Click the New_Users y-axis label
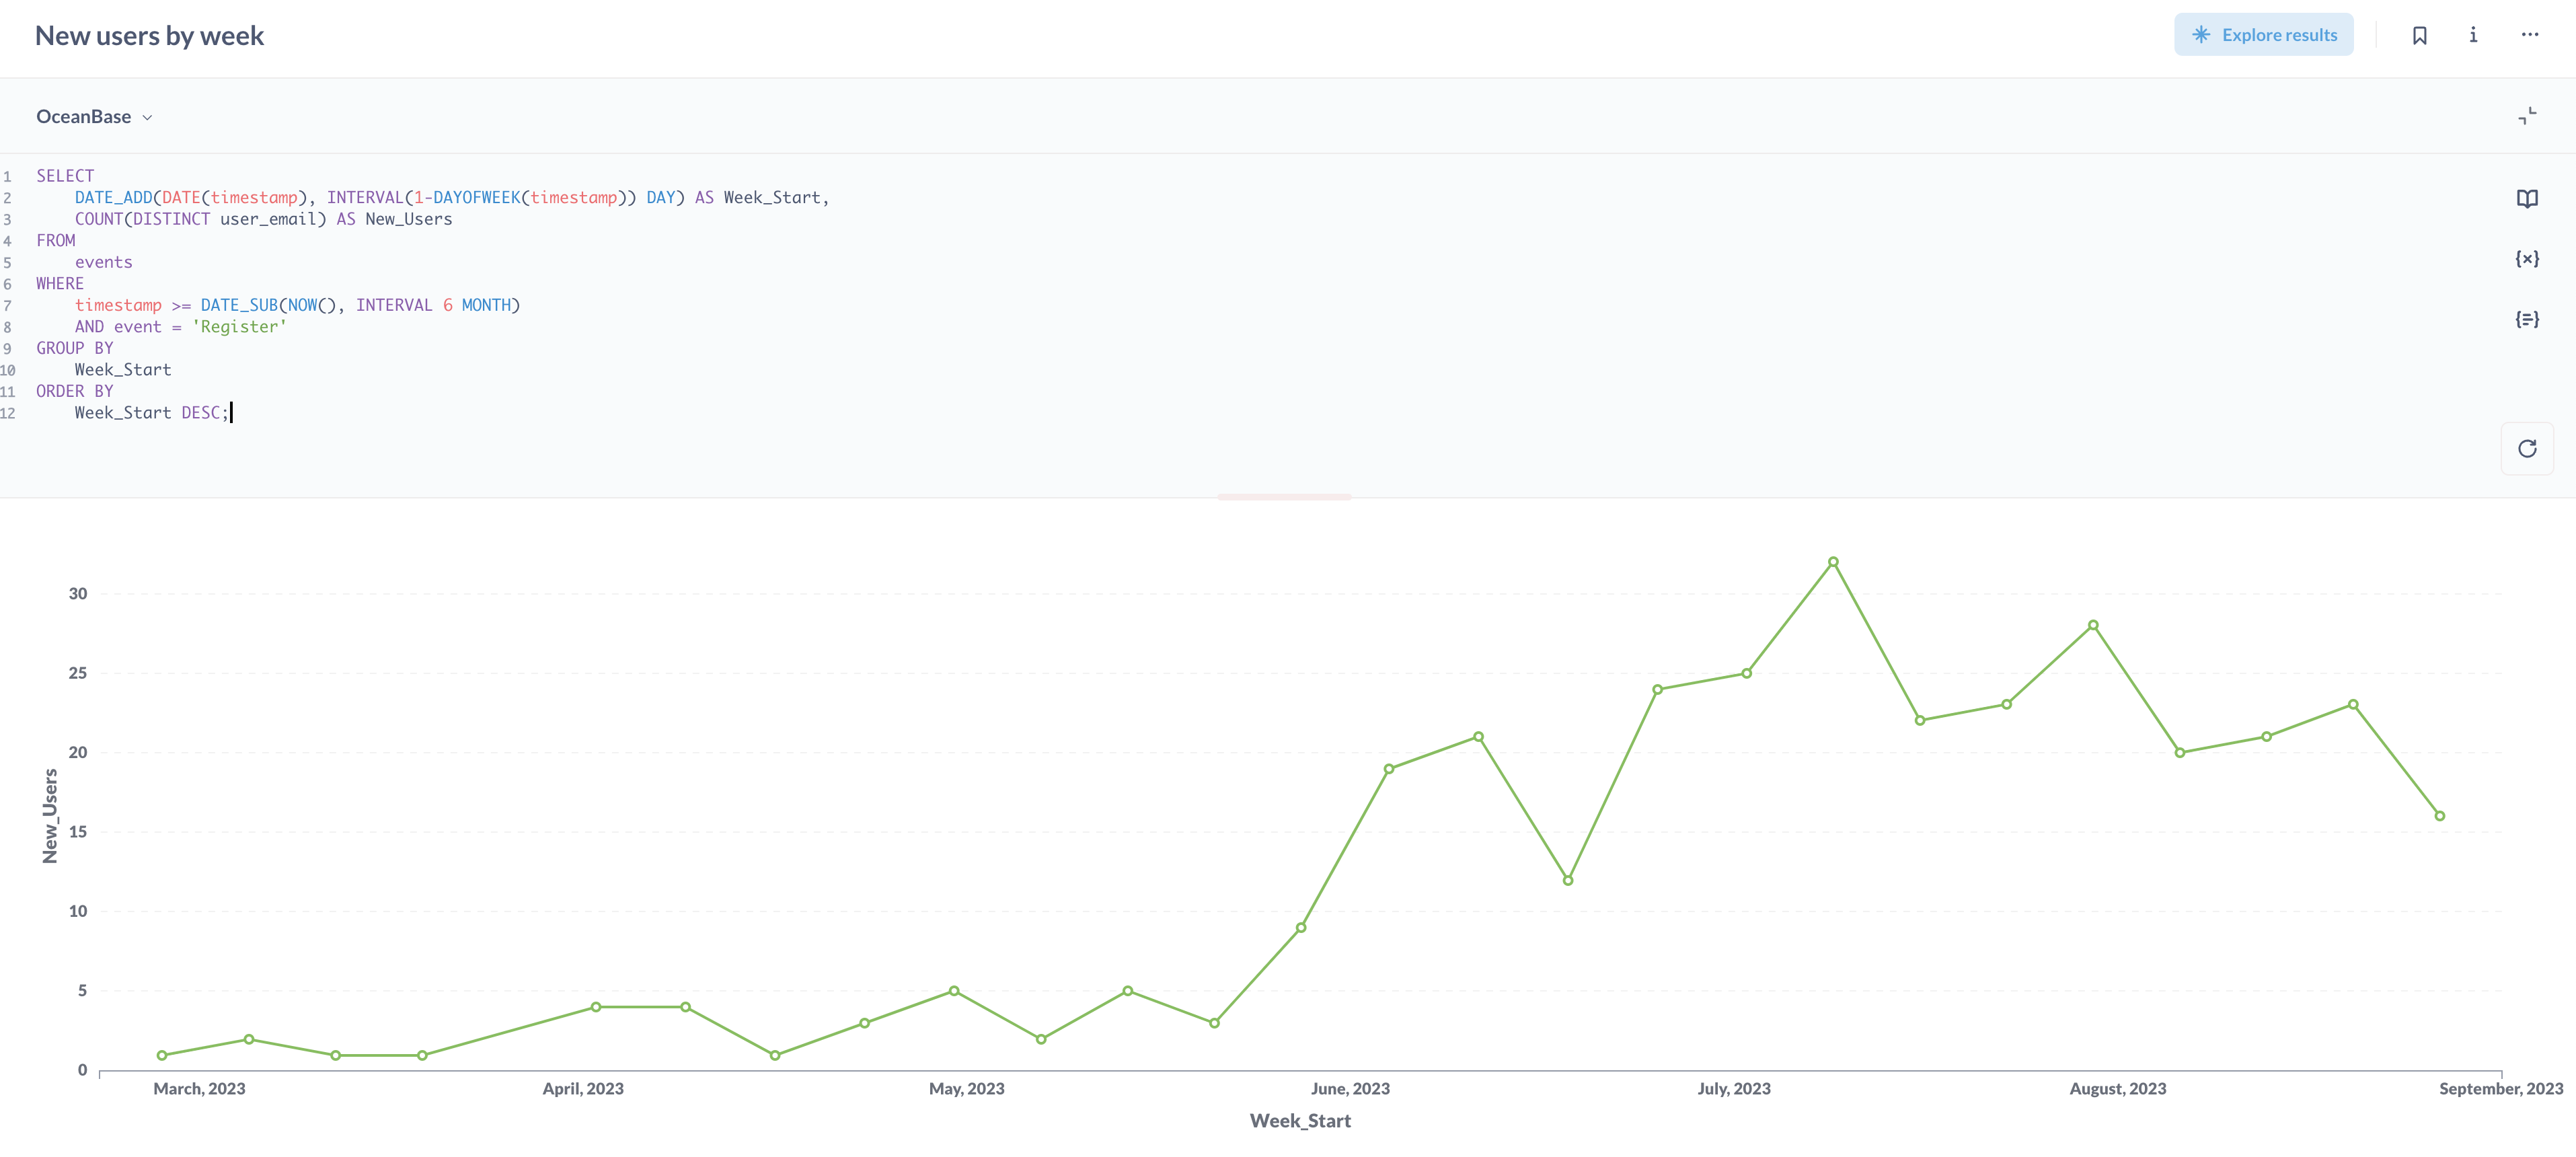 point(50,816)
